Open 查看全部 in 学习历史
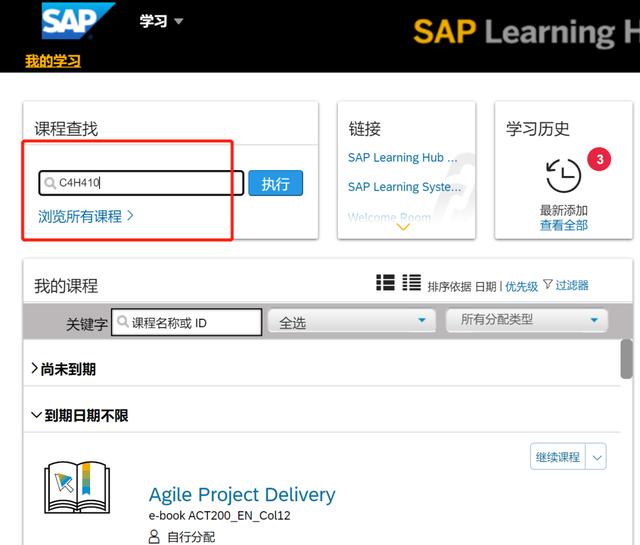 (564, 225)
